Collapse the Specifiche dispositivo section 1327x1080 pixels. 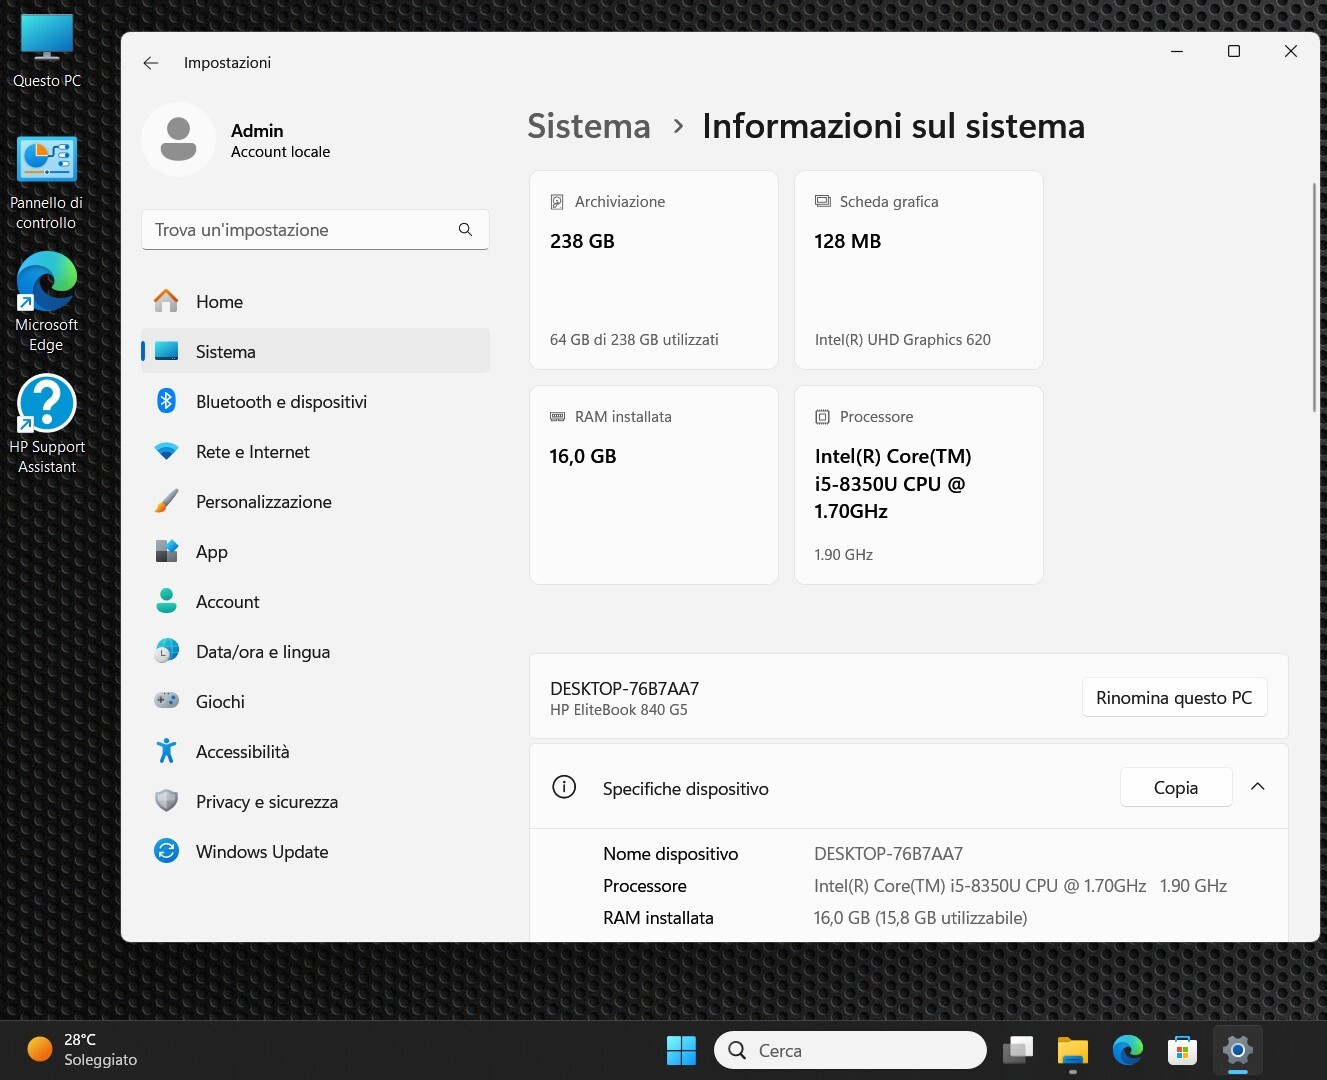point(1258,787)
